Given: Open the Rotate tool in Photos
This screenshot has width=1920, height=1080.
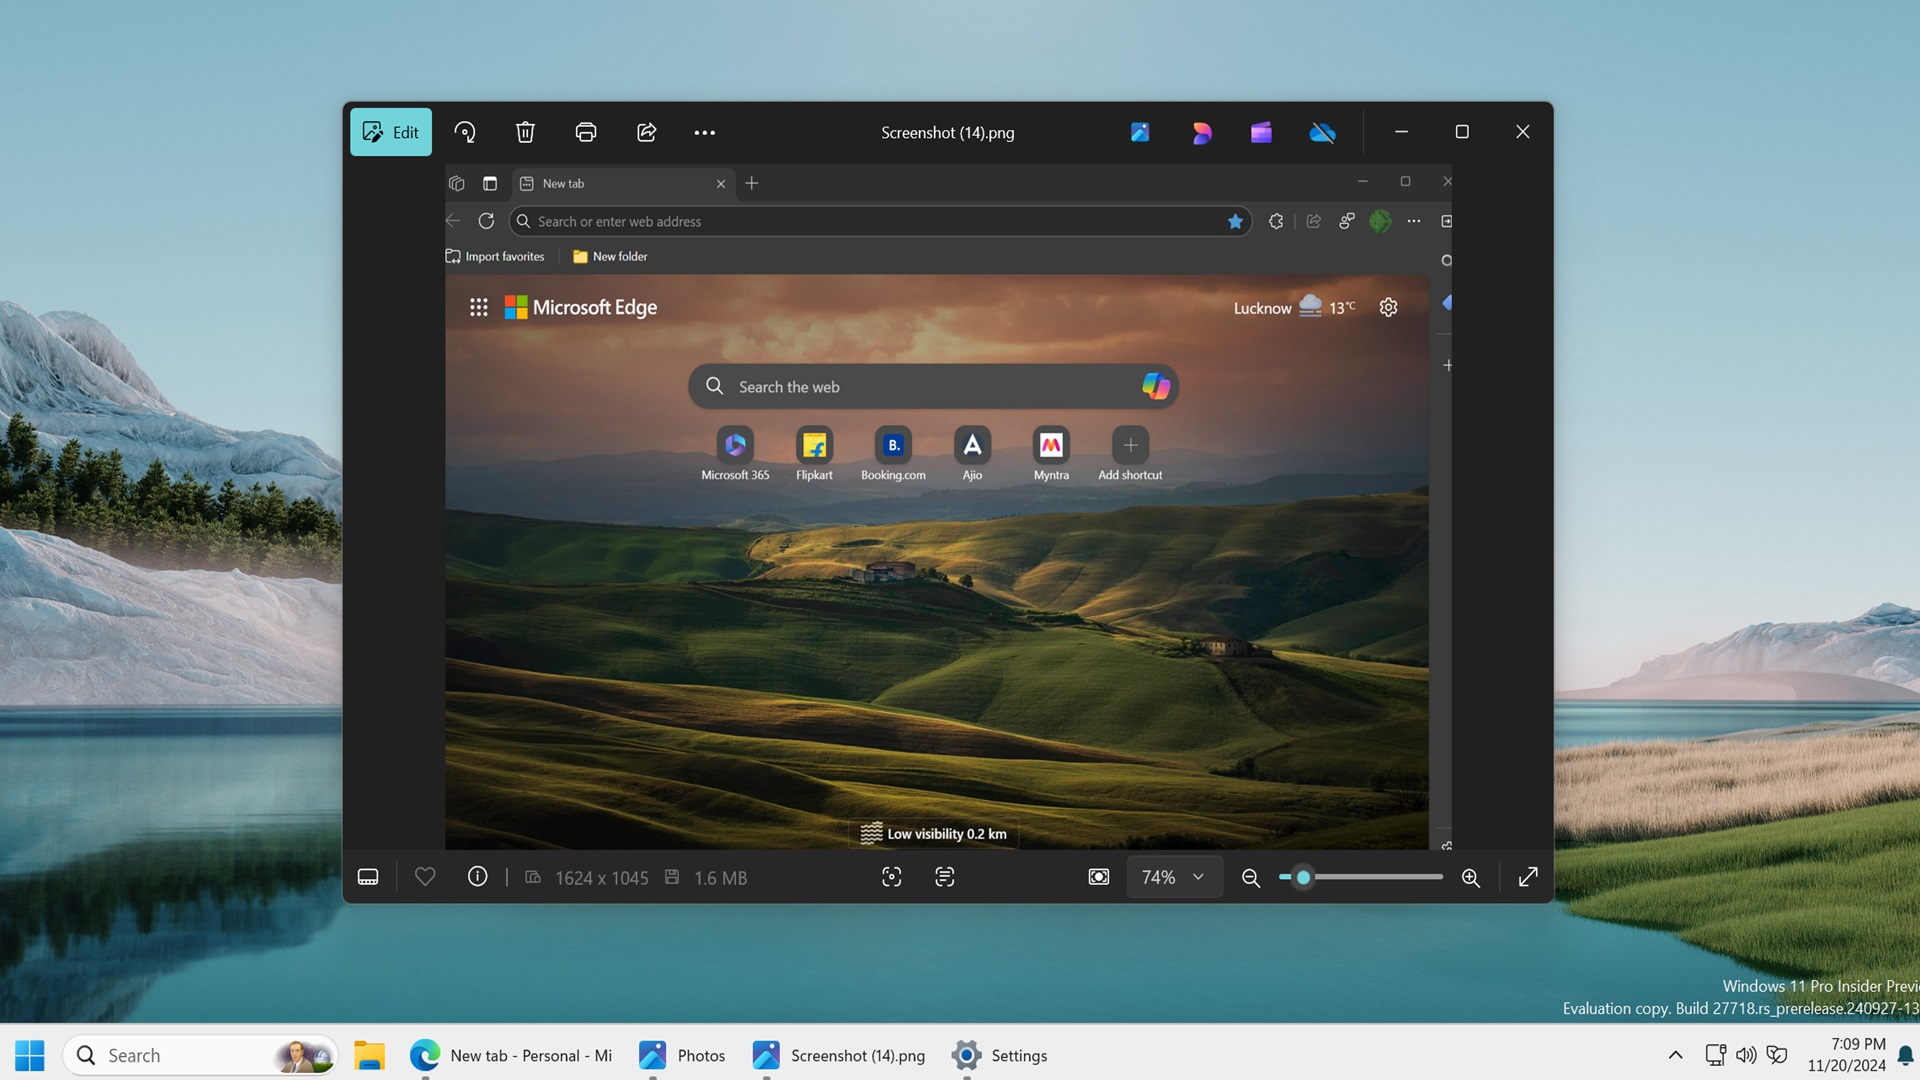Looking at the screenshot, I should [464, 131].
